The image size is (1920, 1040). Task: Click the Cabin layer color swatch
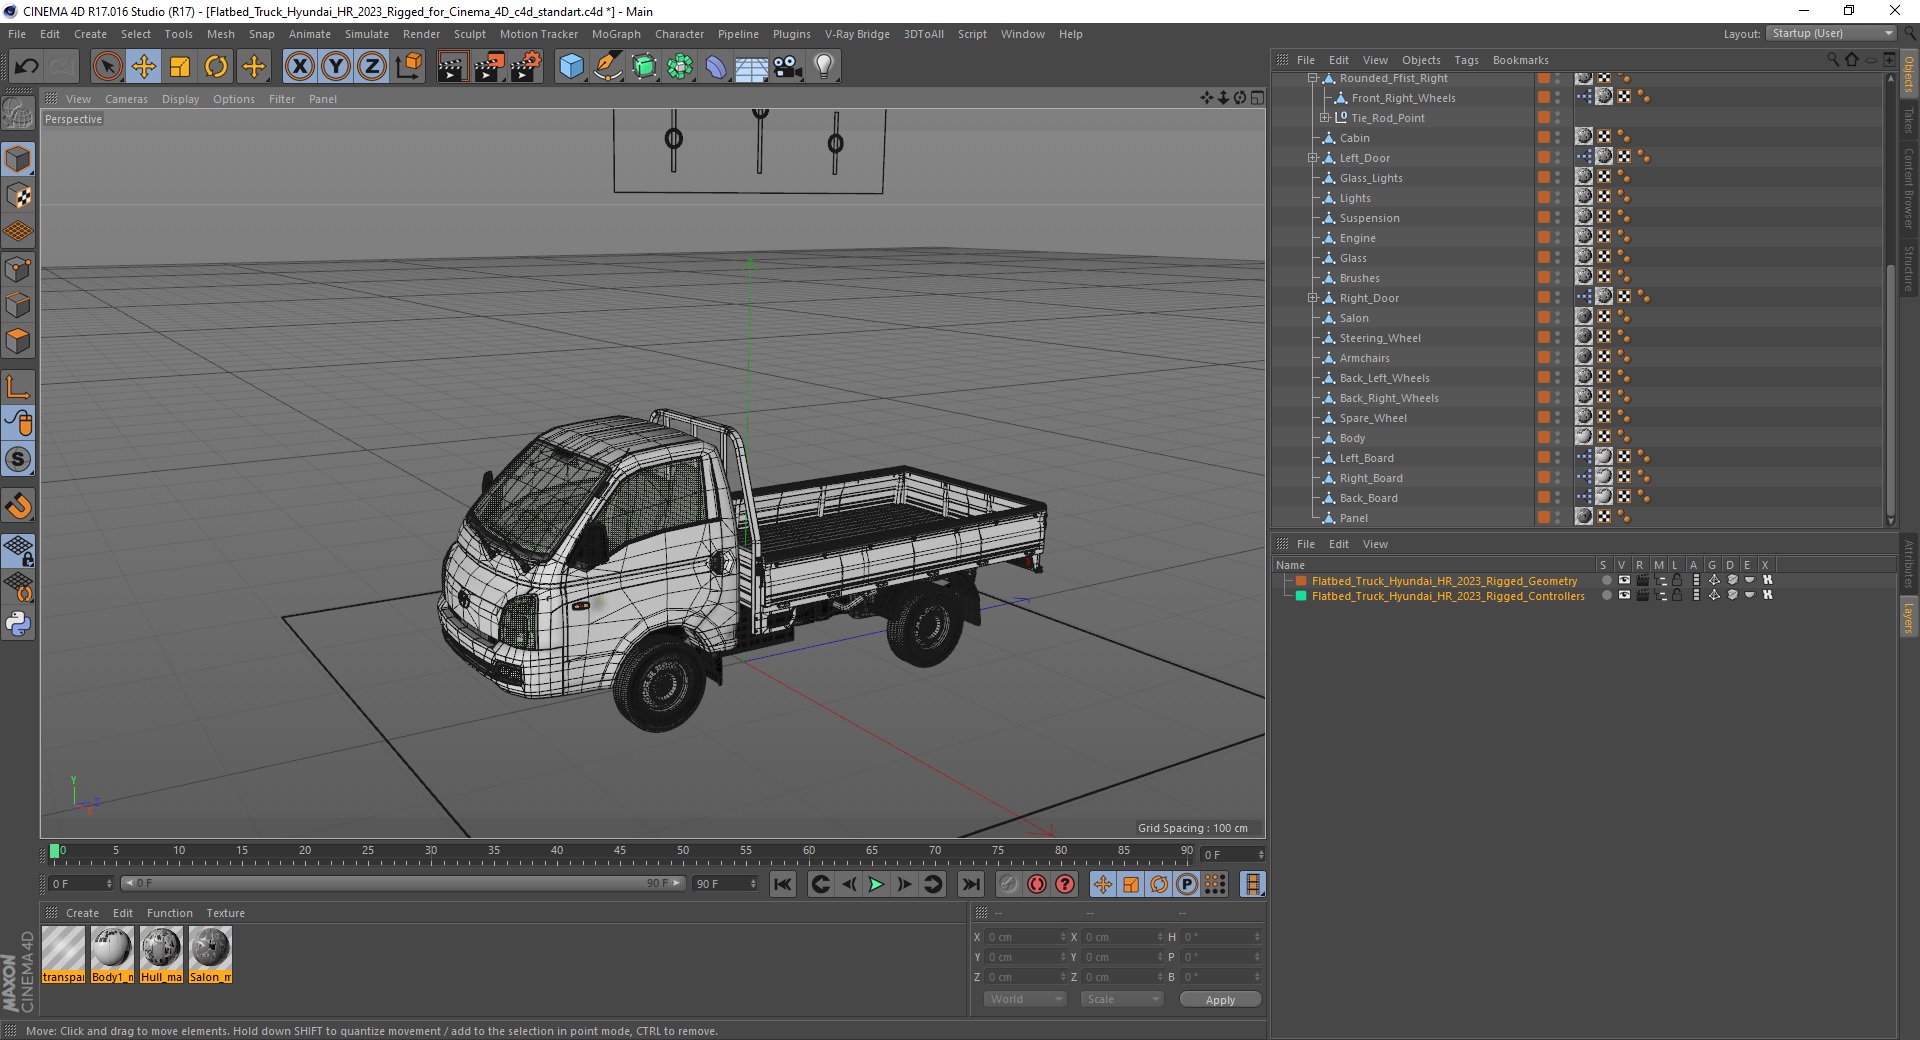tap(1544, 138)
